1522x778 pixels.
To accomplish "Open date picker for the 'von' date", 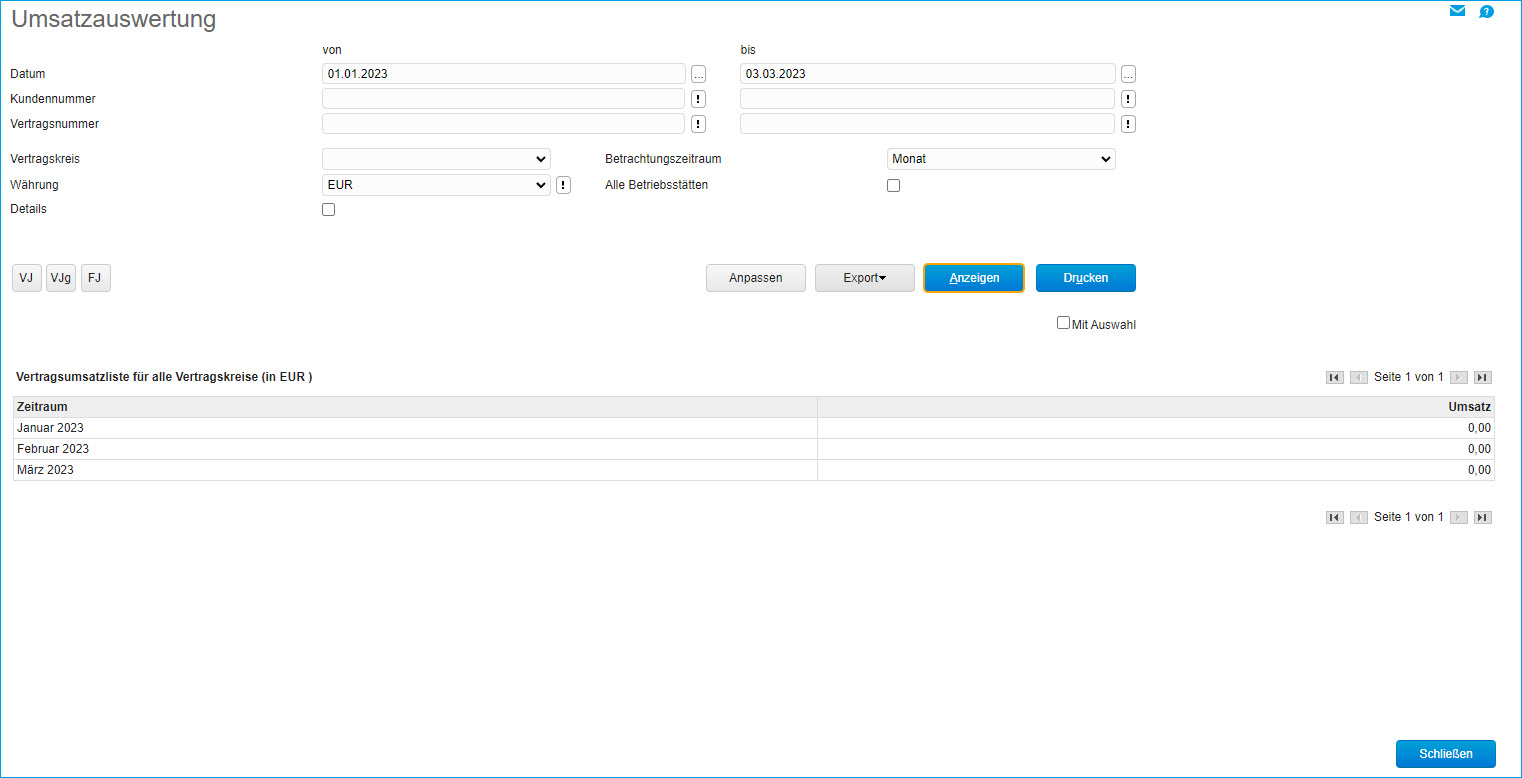I will point(698,74).
